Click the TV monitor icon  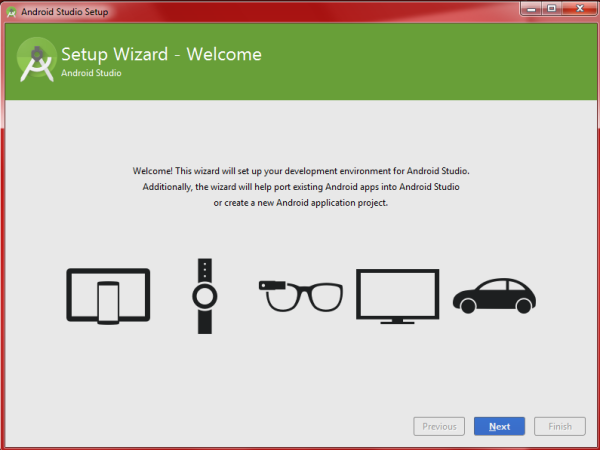(x=398, y=296)
